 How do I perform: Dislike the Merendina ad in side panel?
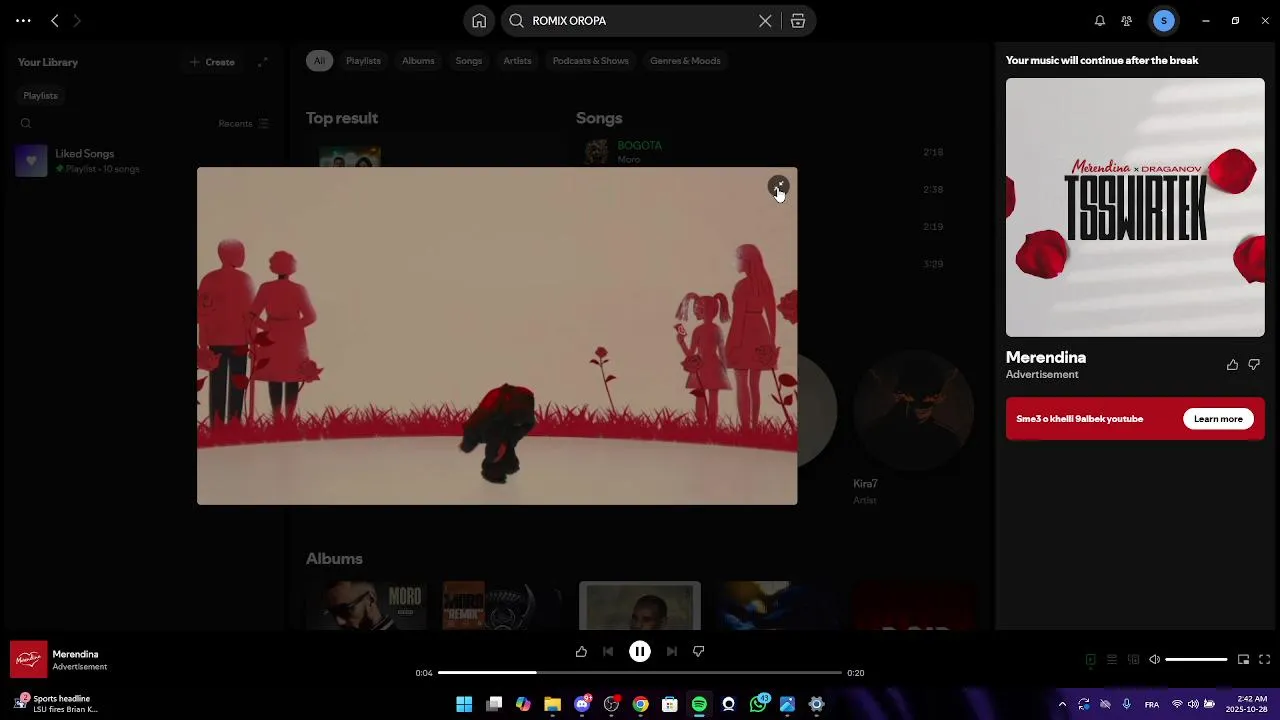click(x=1254, y=365)
